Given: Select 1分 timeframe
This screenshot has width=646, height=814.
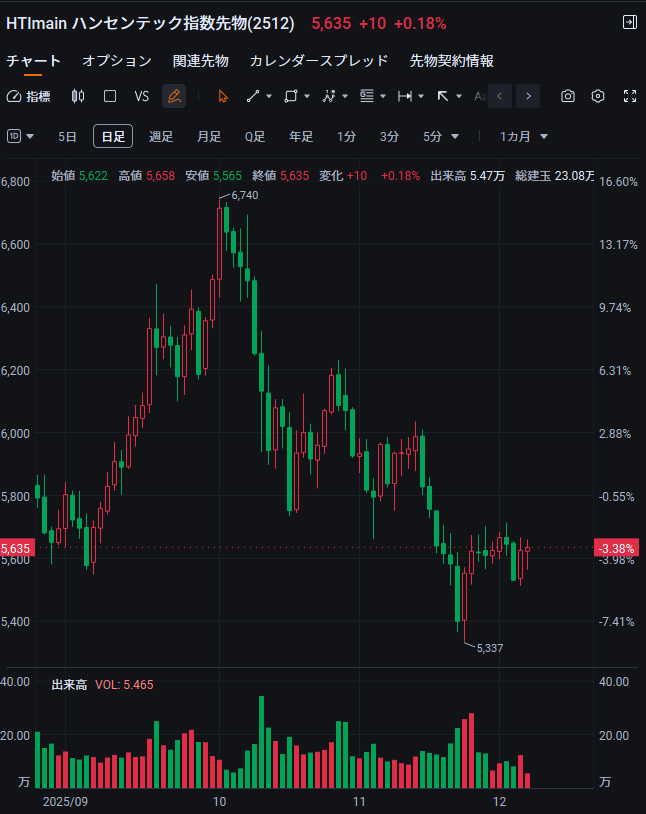Looking at the screenshot, I should 346,137.
